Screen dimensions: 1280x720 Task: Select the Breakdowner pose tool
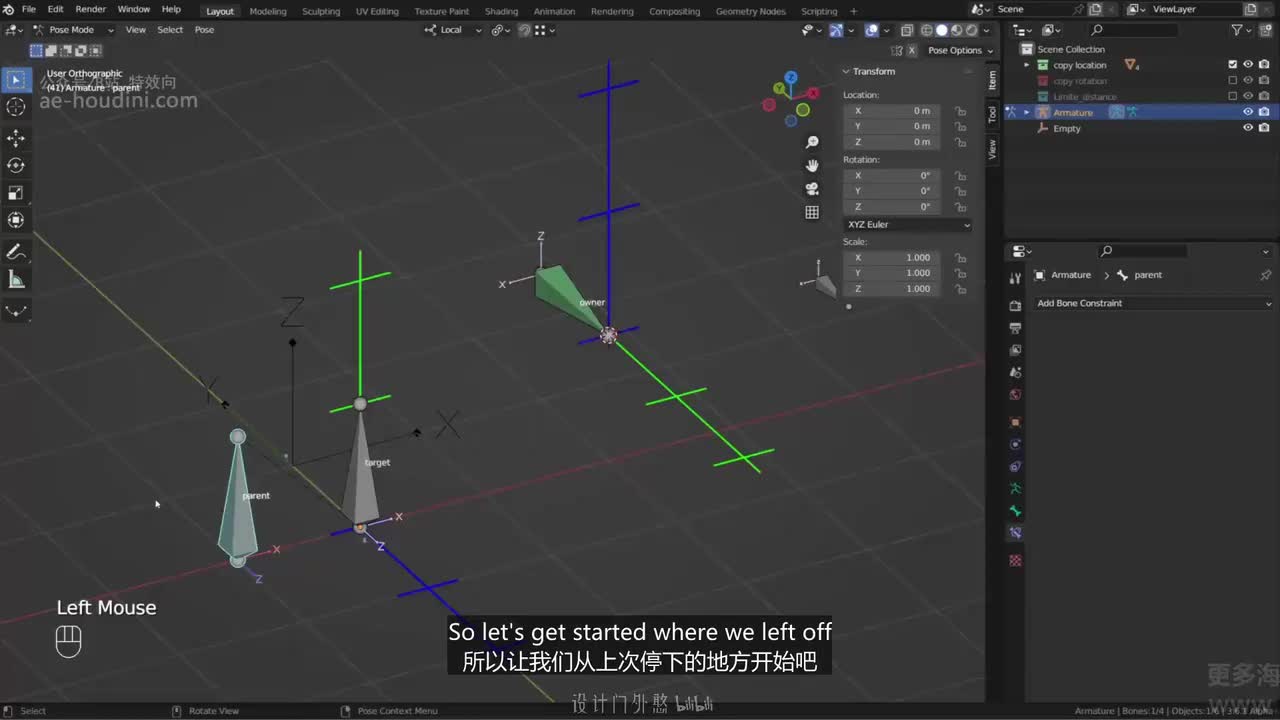[x=16, y=311]
